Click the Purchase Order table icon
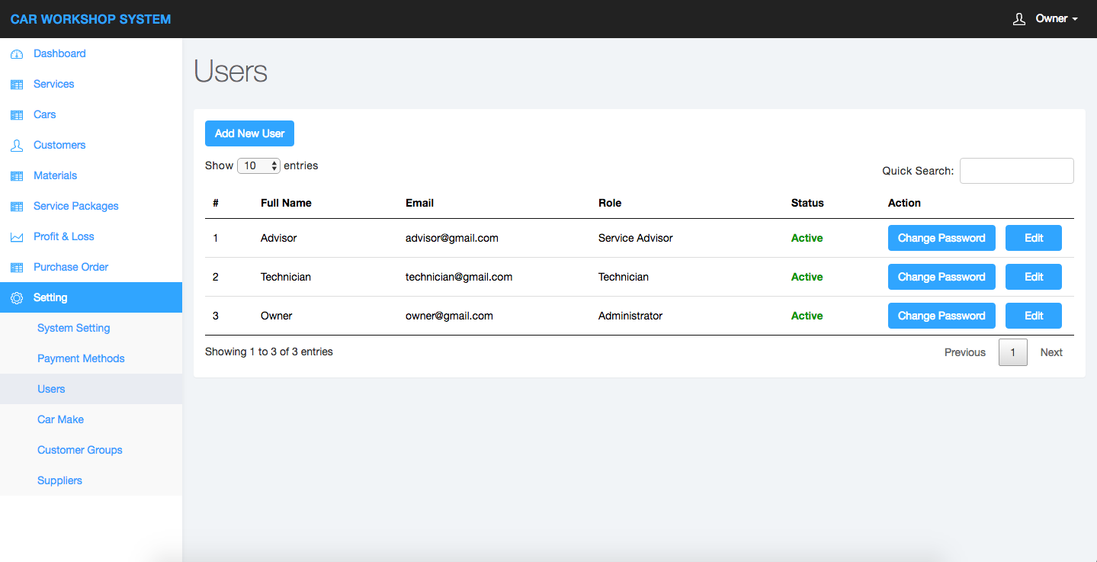The image size is (1097, 562). pos(16,268)
